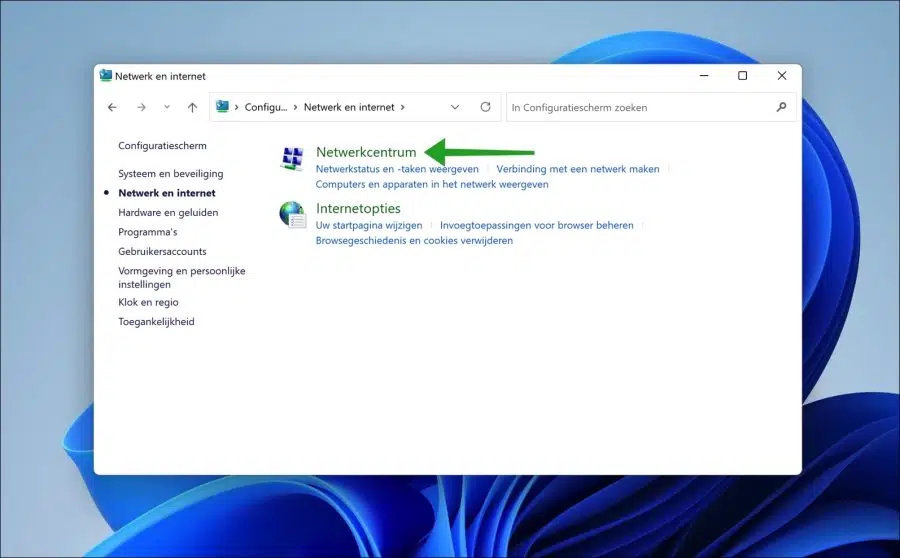Open Toegankelijkheid category
This screenshot has height=558, width=900.
156,321
